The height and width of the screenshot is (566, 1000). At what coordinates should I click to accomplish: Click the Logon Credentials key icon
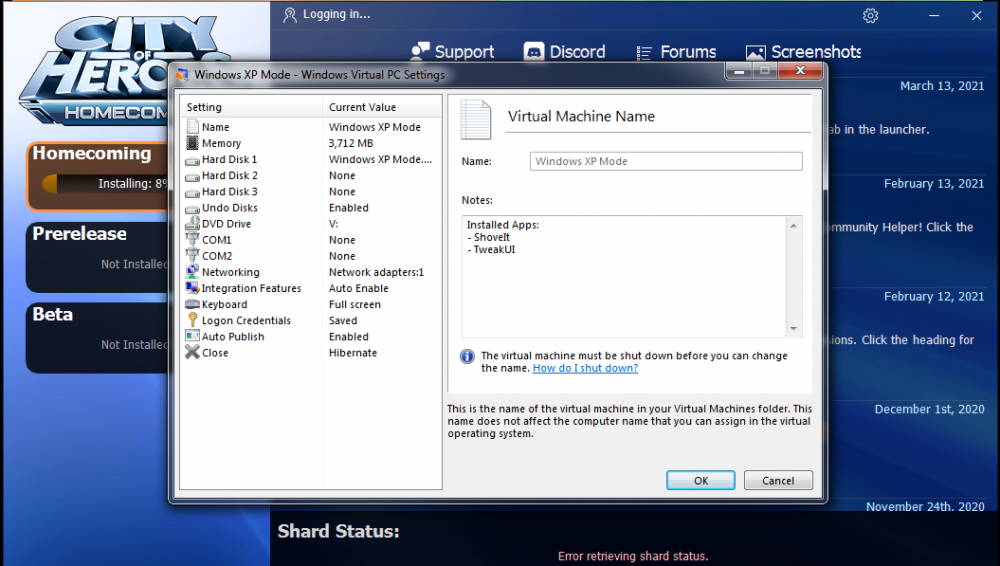pyautogui.click(x=193, y=320)
